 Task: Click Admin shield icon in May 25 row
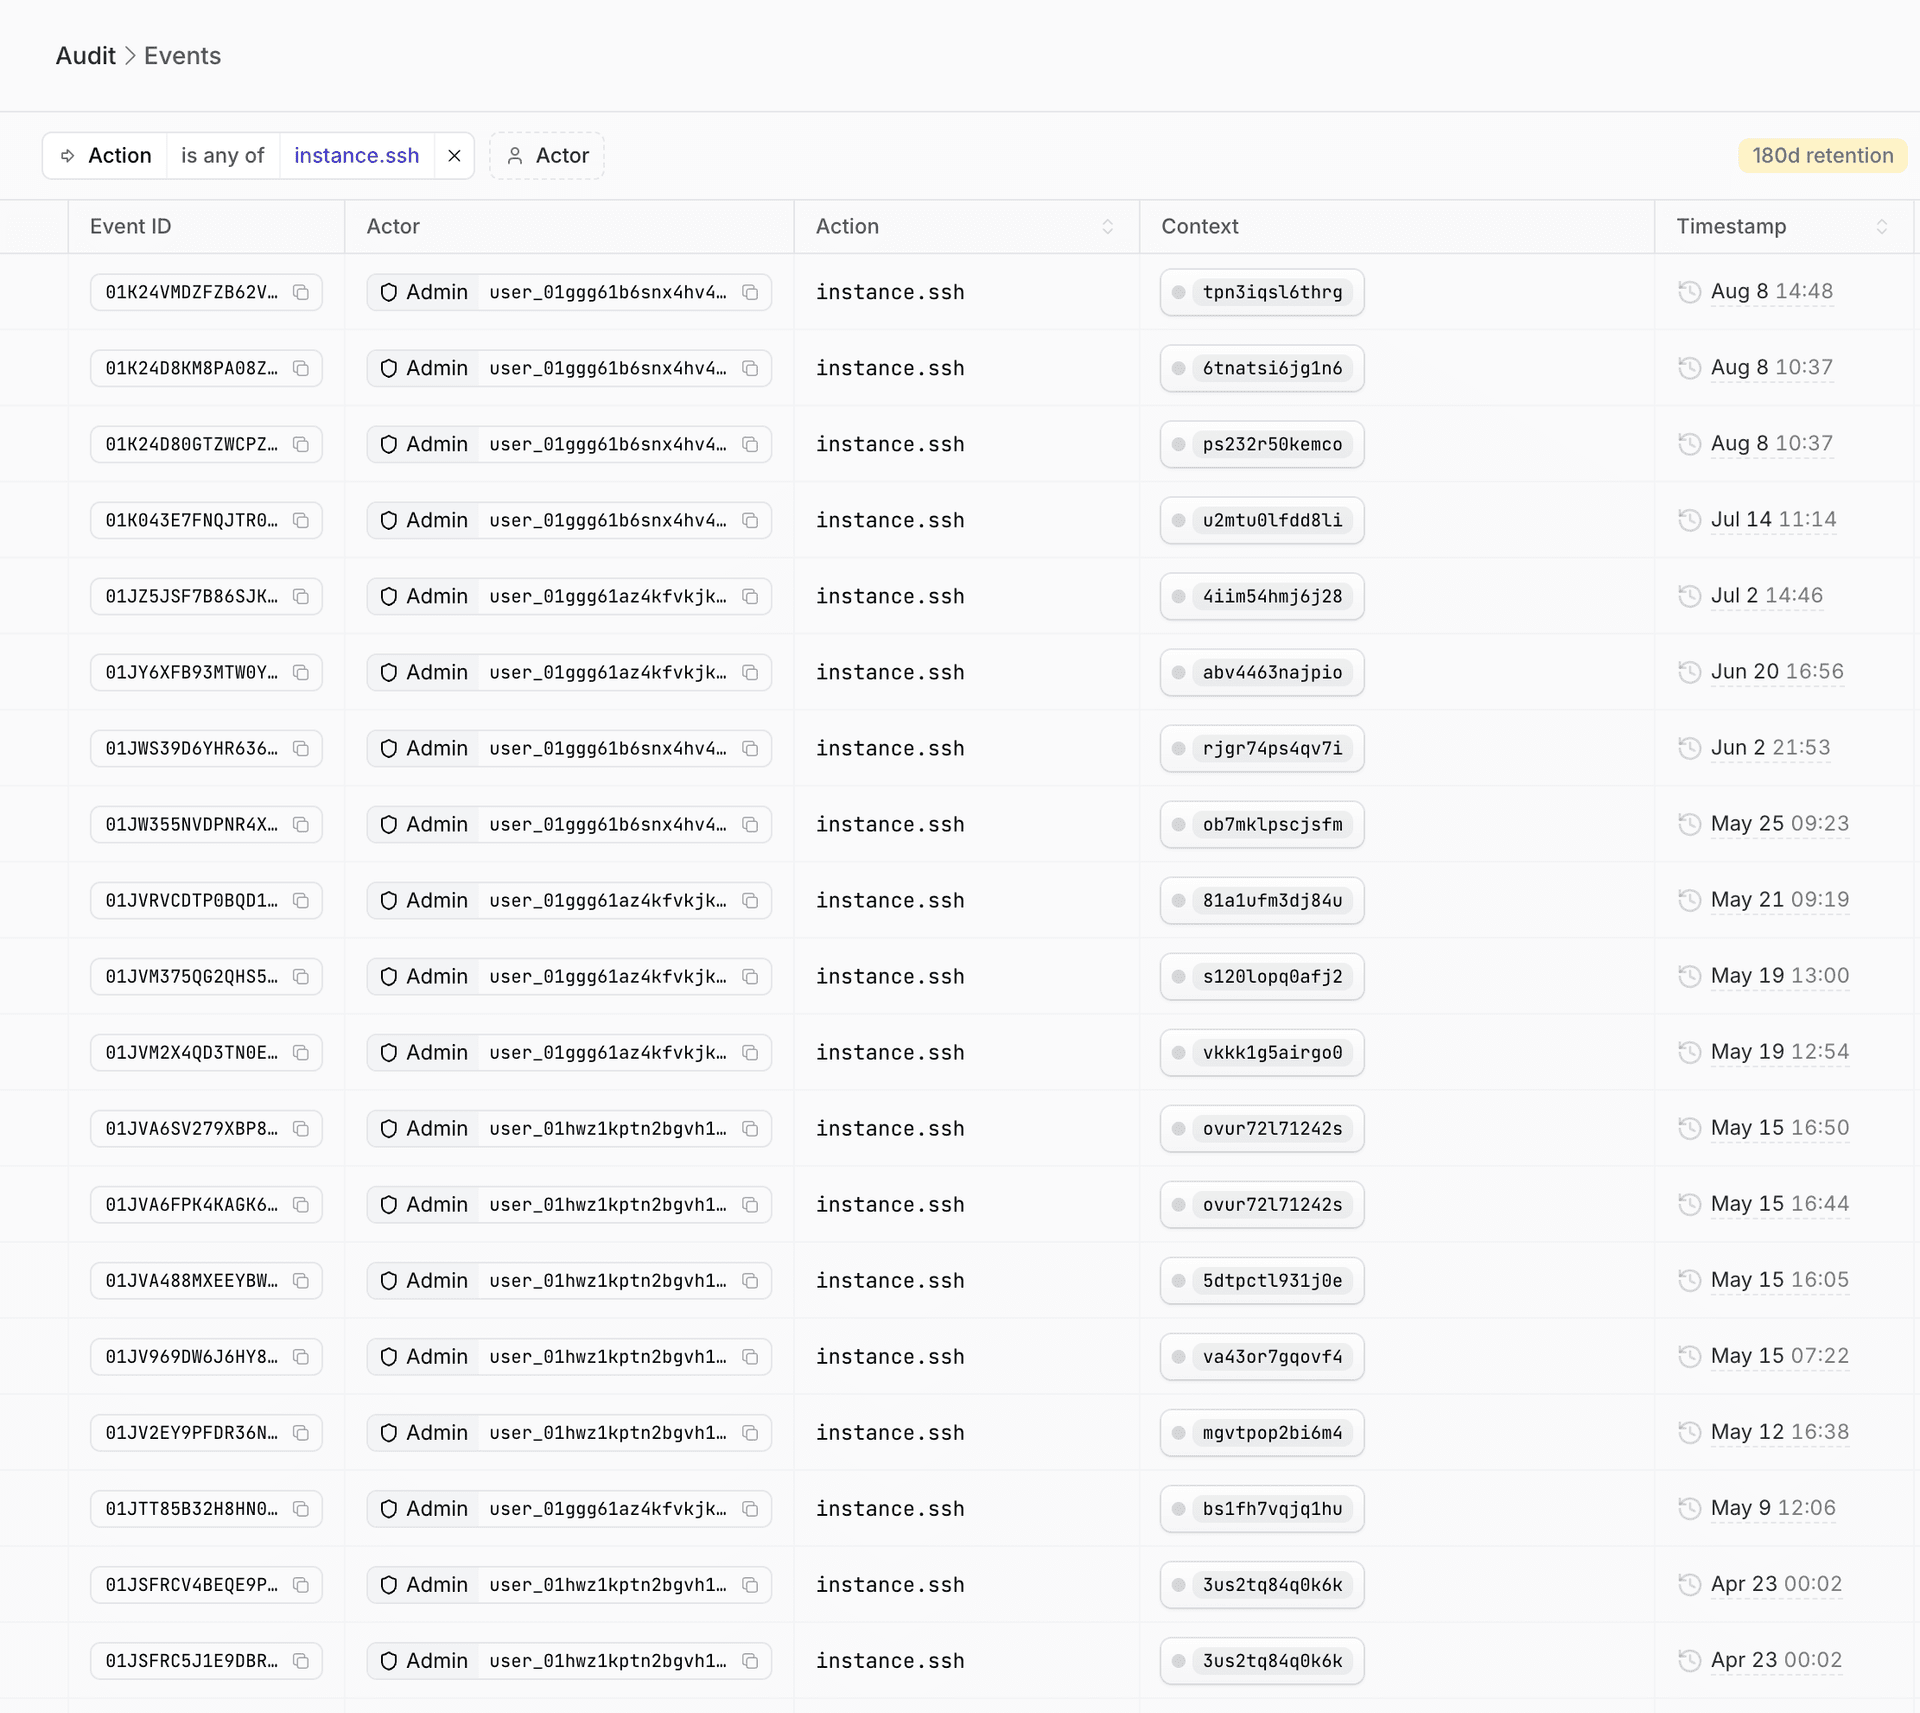point(389,824)
